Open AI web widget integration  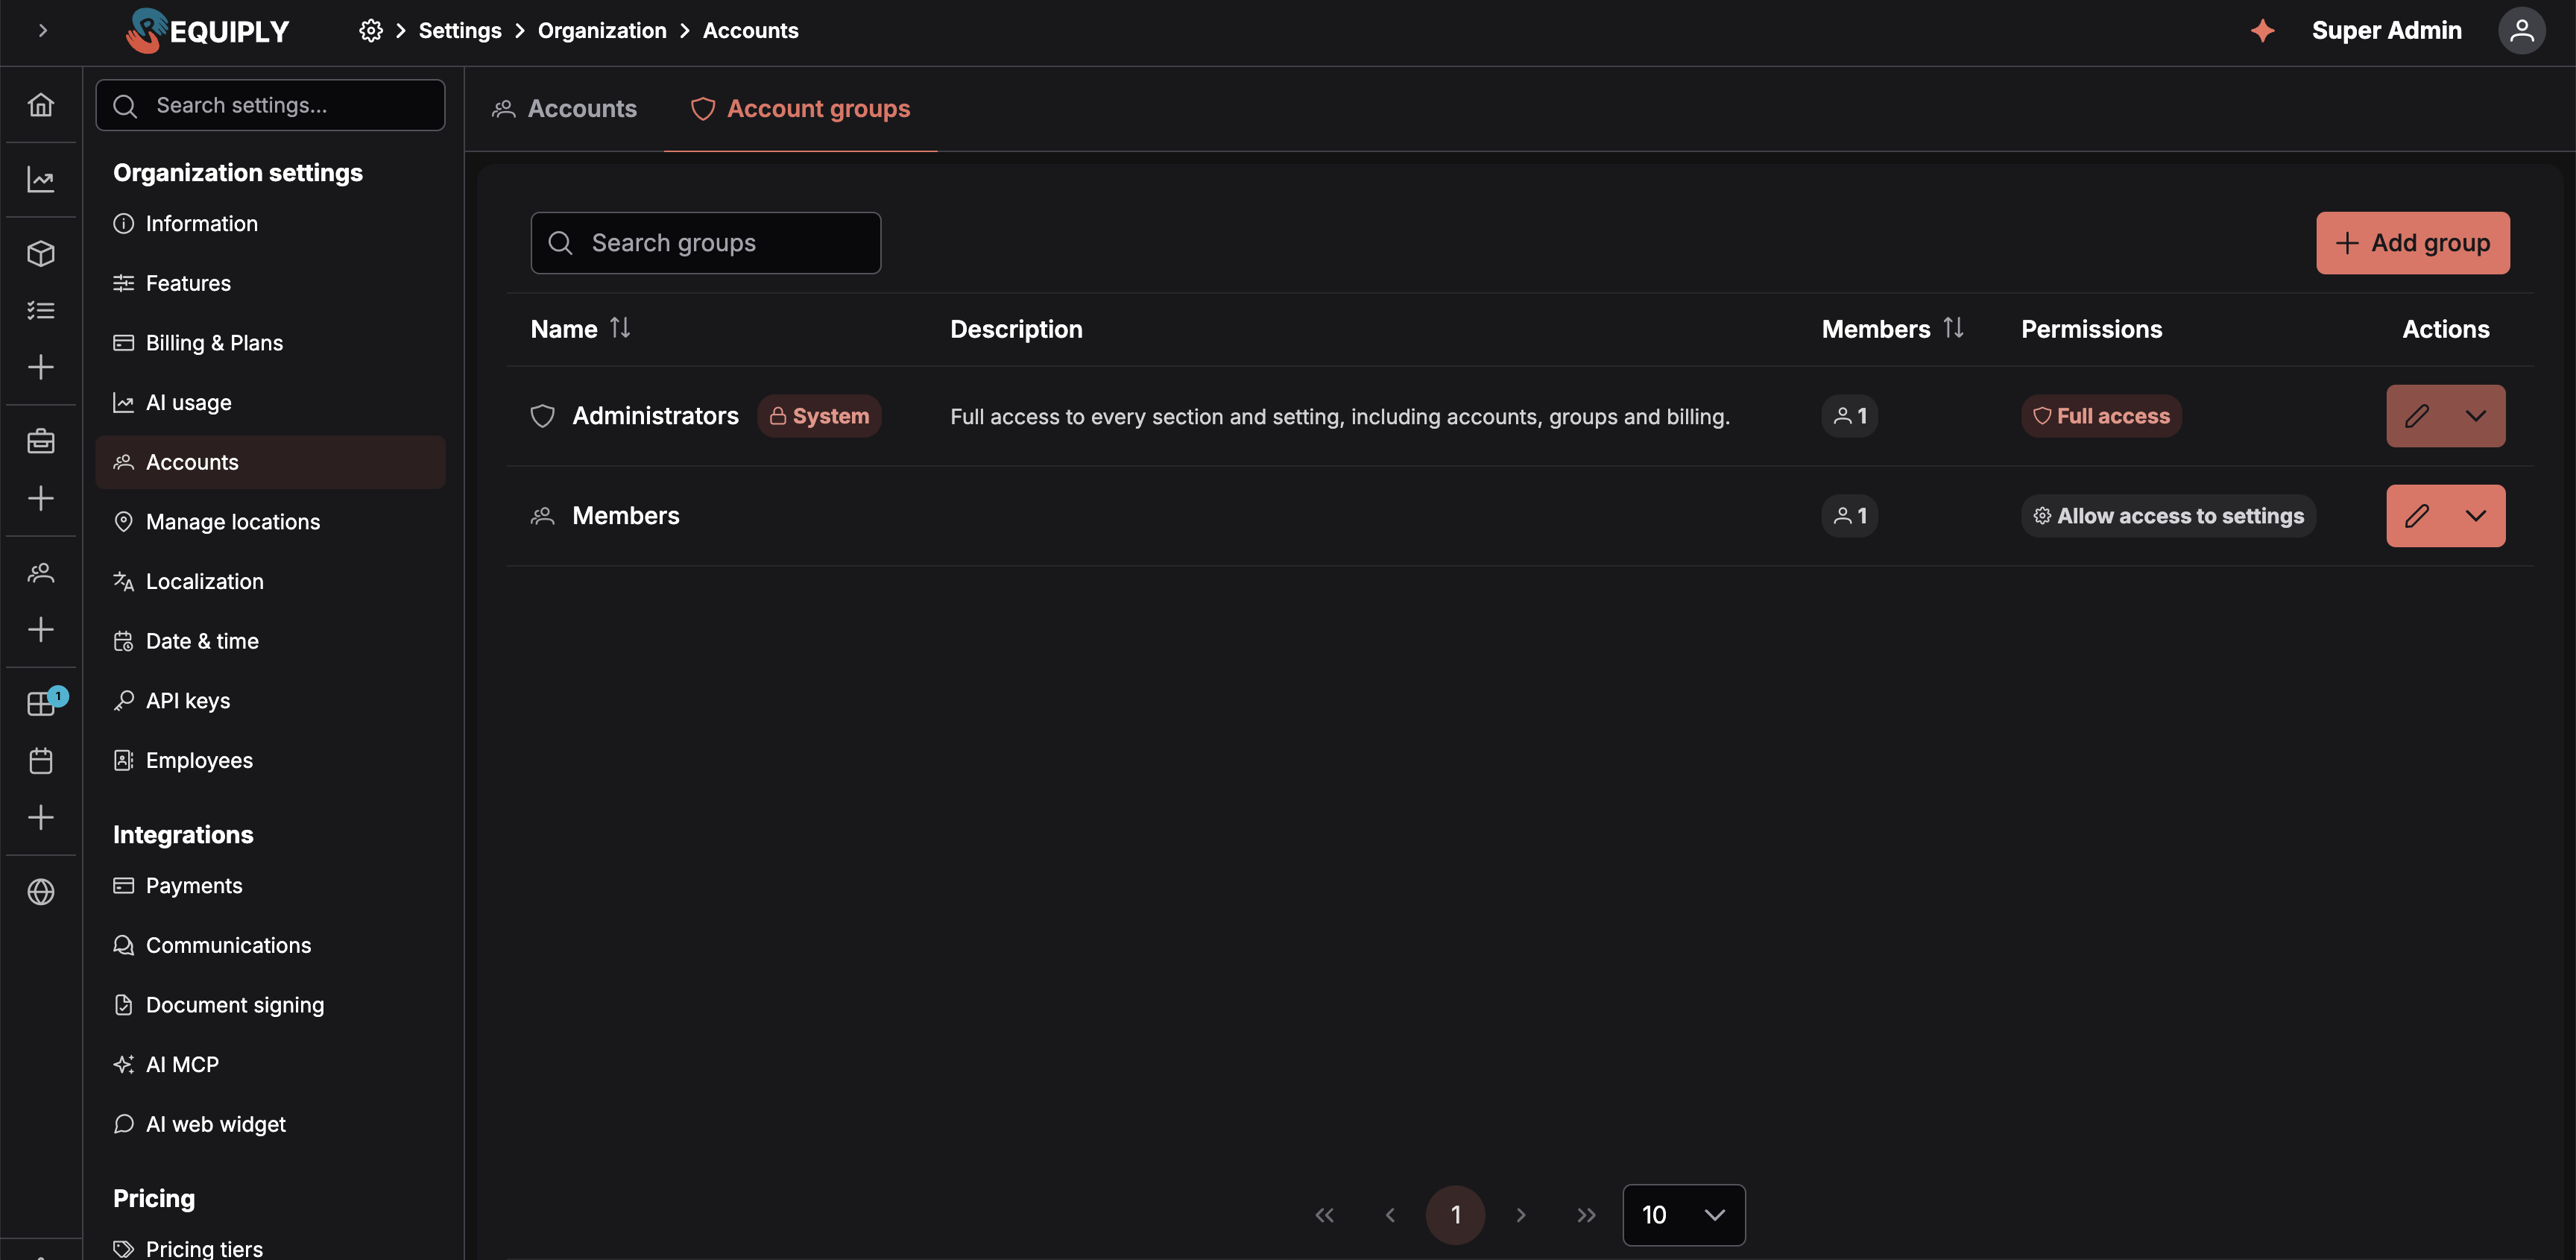[270, 1124]
